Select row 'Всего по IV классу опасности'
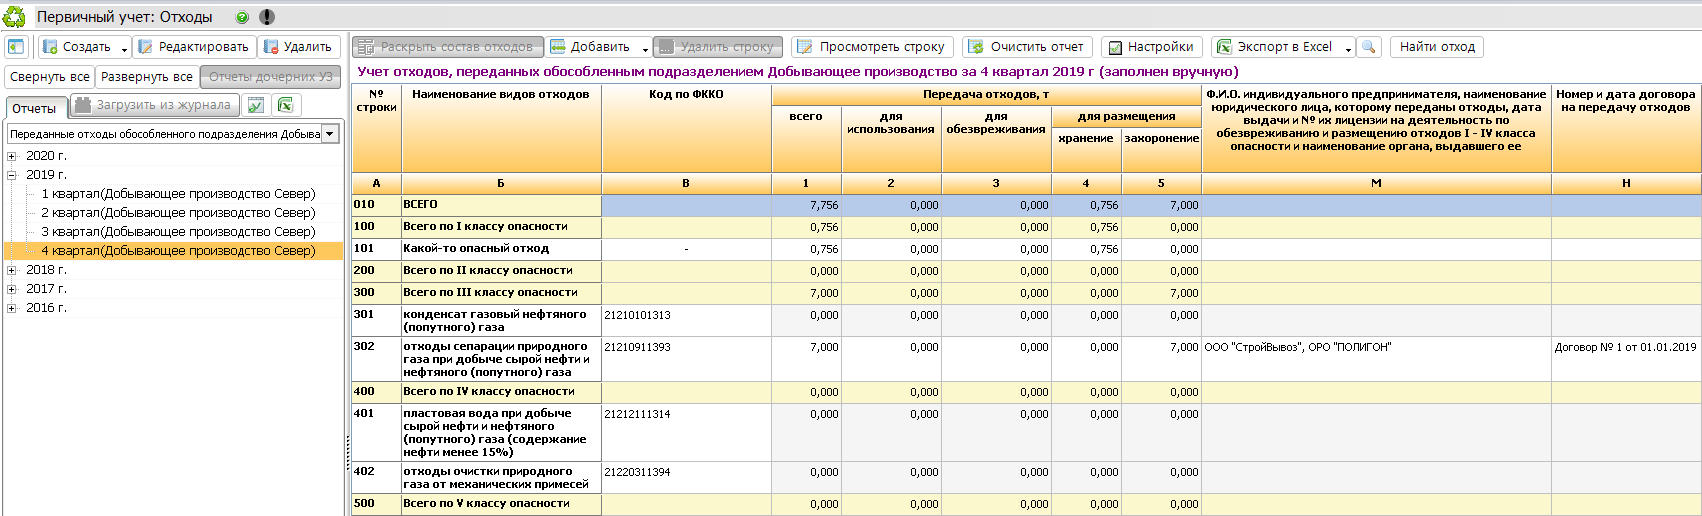The image size is (1702, 516). pyautogui.click(x=1026, y=392)
